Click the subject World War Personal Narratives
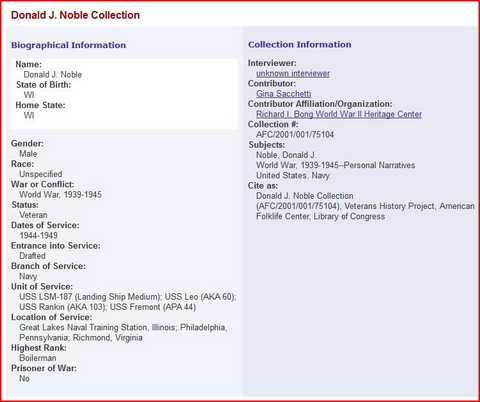 pyautogui.click(x=336, y=165)
